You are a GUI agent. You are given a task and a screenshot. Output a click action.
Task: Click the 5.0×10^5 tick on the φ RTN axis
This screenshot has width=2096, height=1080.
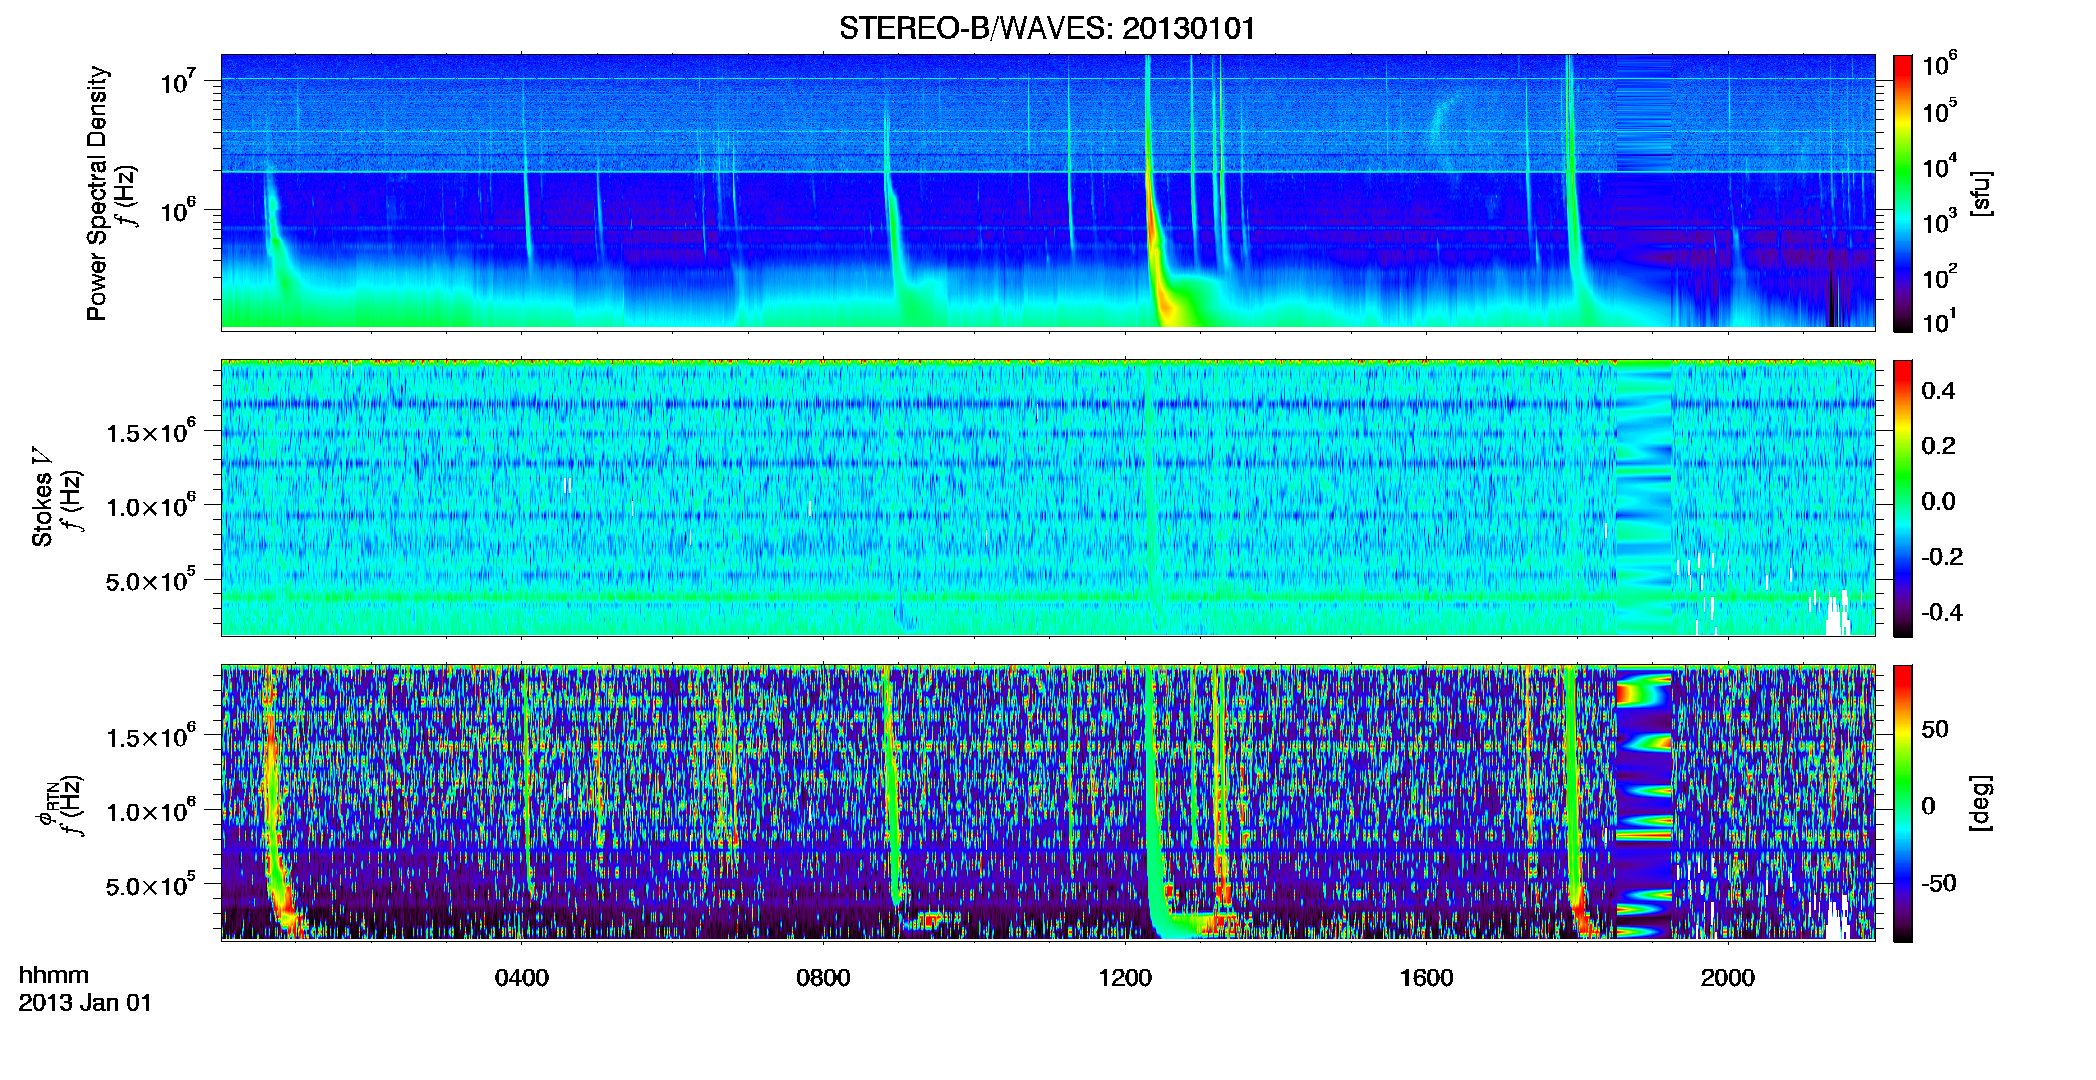coord(150,885)
